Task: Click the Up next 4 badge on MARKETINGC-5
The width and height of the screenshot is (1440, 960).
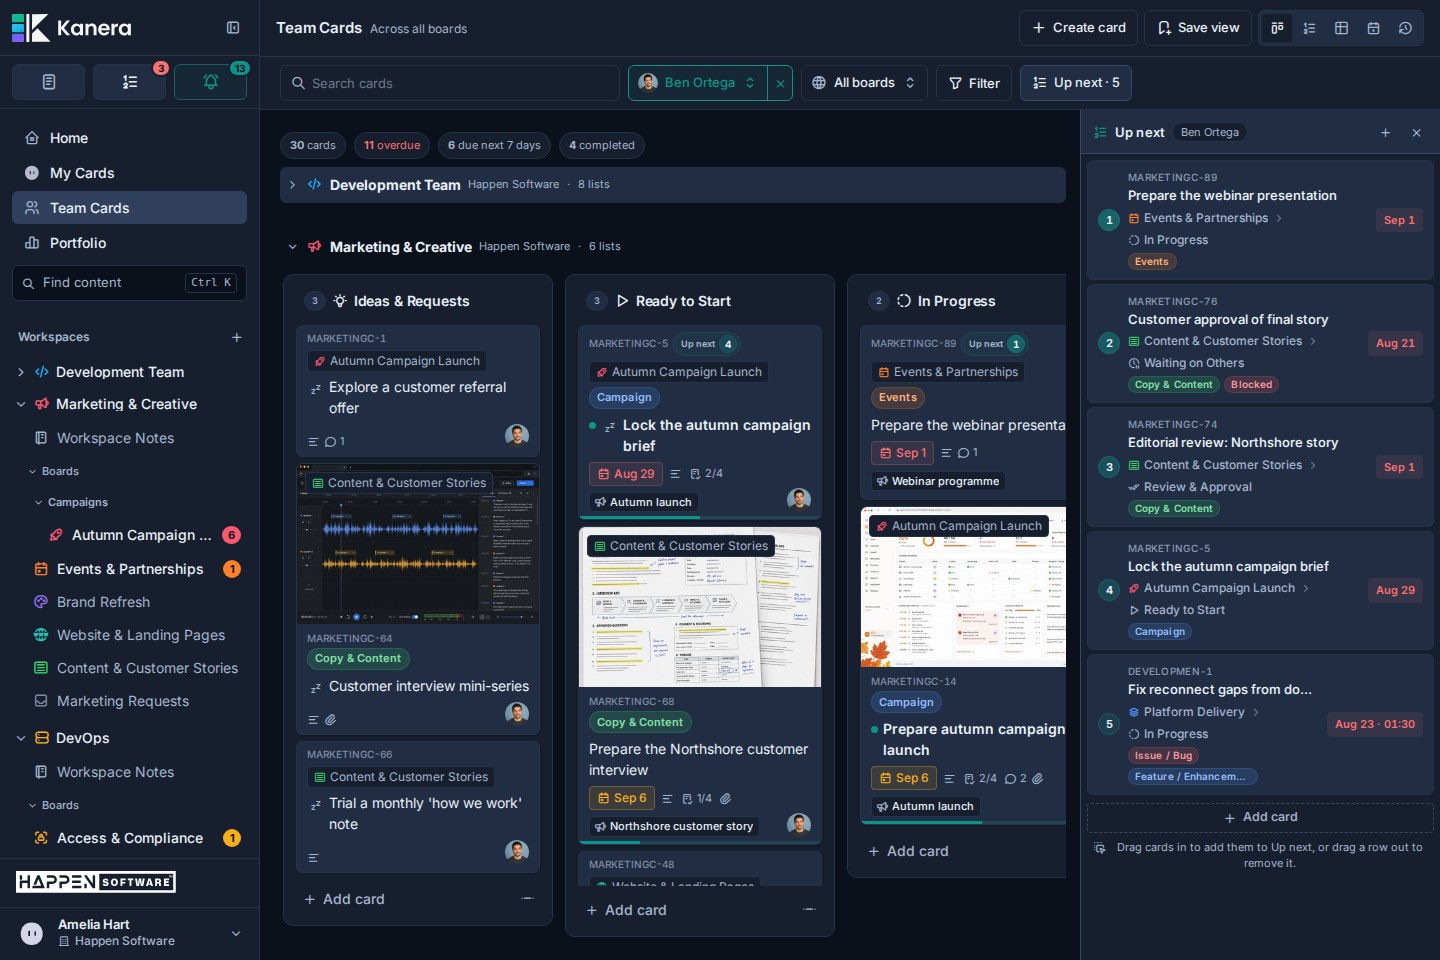Action: [707, 344]
